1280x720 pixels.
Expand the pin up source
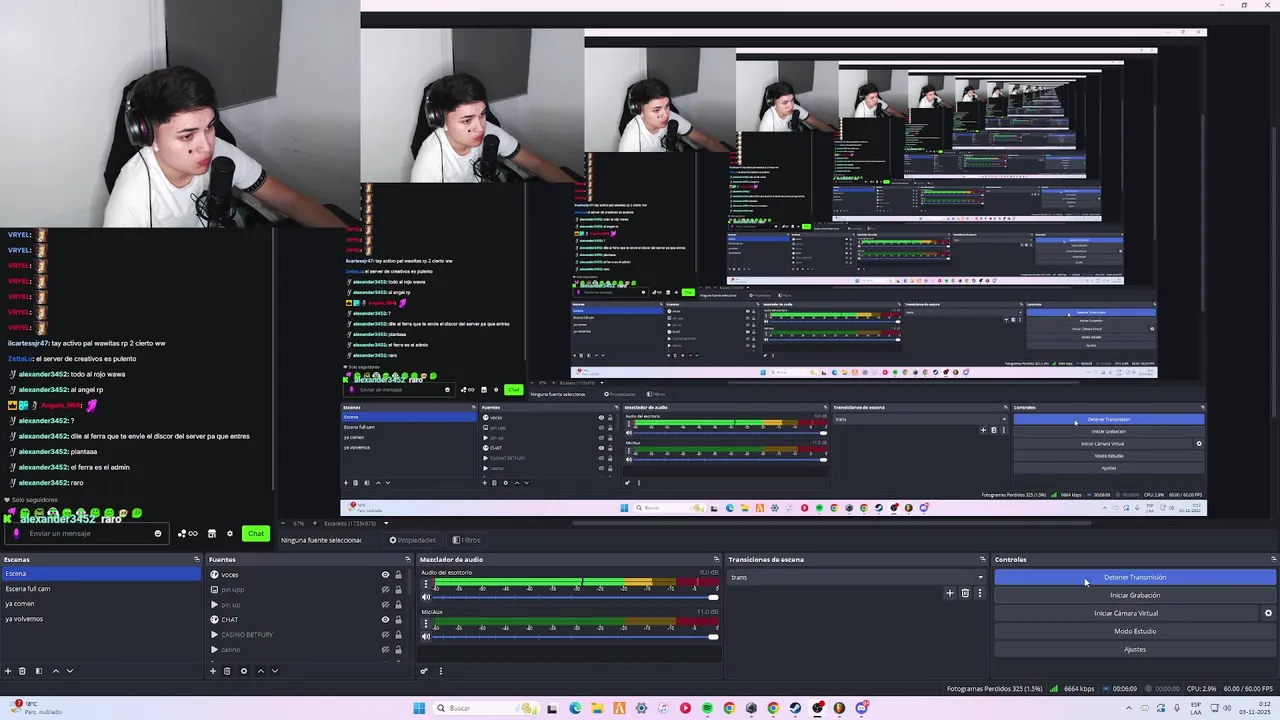(214, 605)
